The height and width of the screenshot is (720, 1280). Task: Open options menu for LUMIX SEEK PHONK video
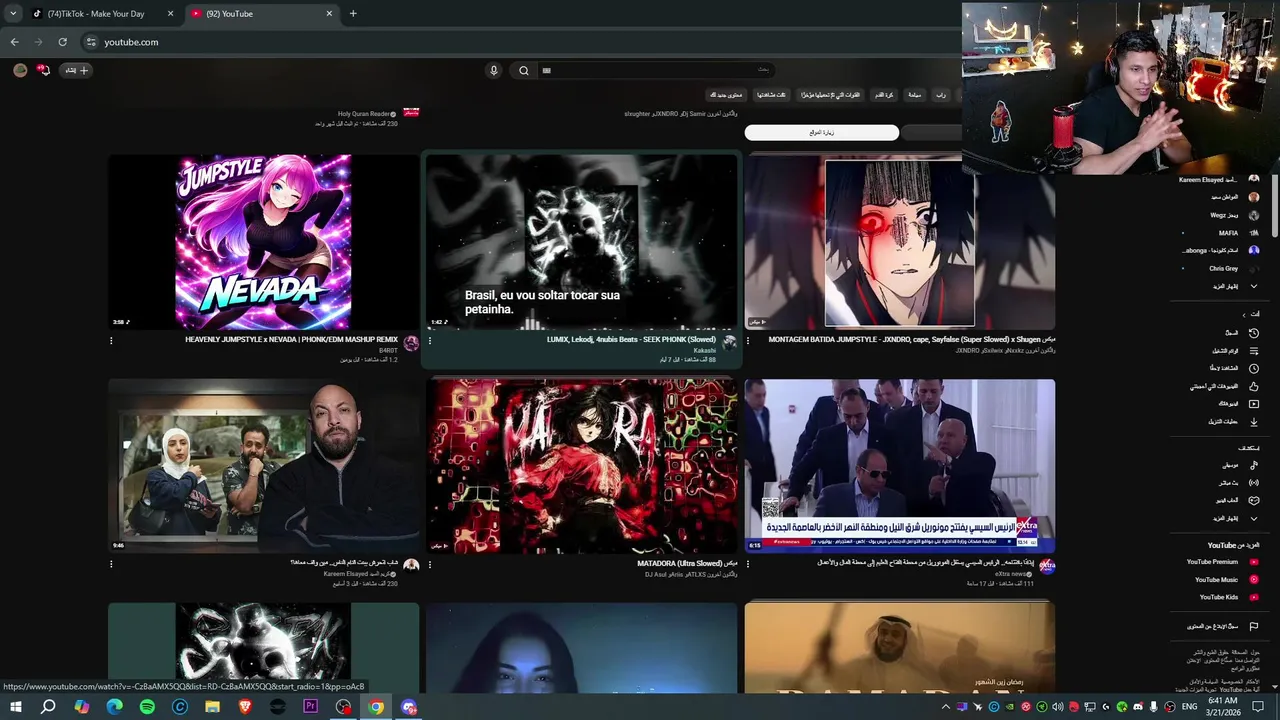[x=430, y=340]
